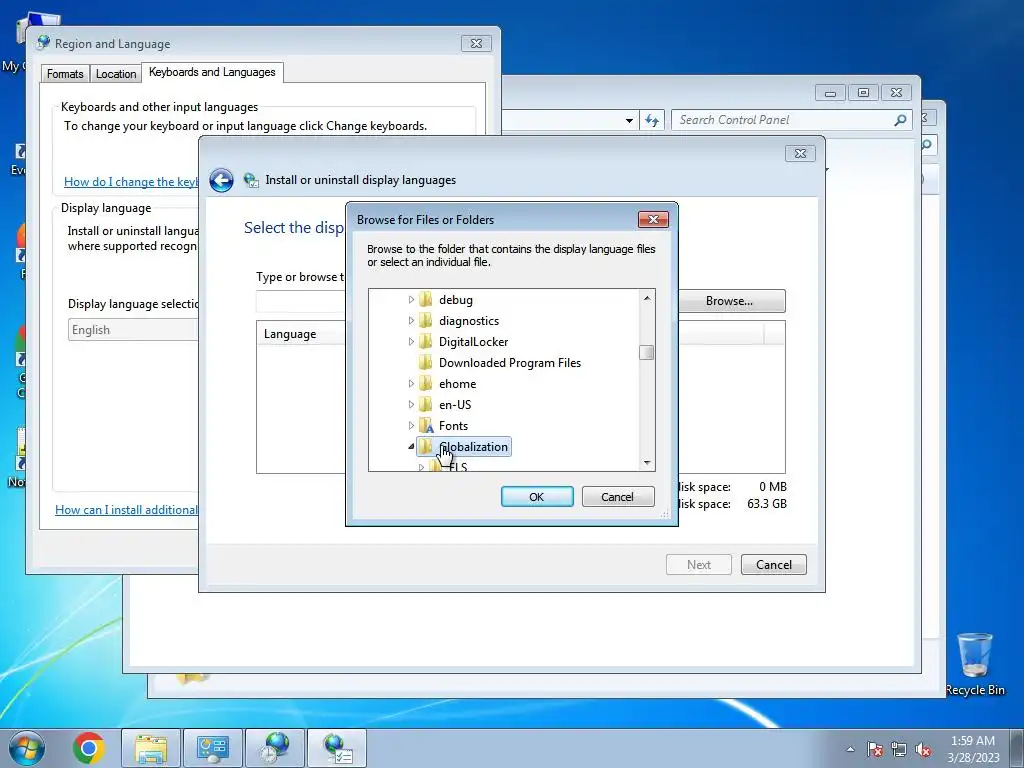Open 'How can I install additional' languages link

[x=126, y=509]
